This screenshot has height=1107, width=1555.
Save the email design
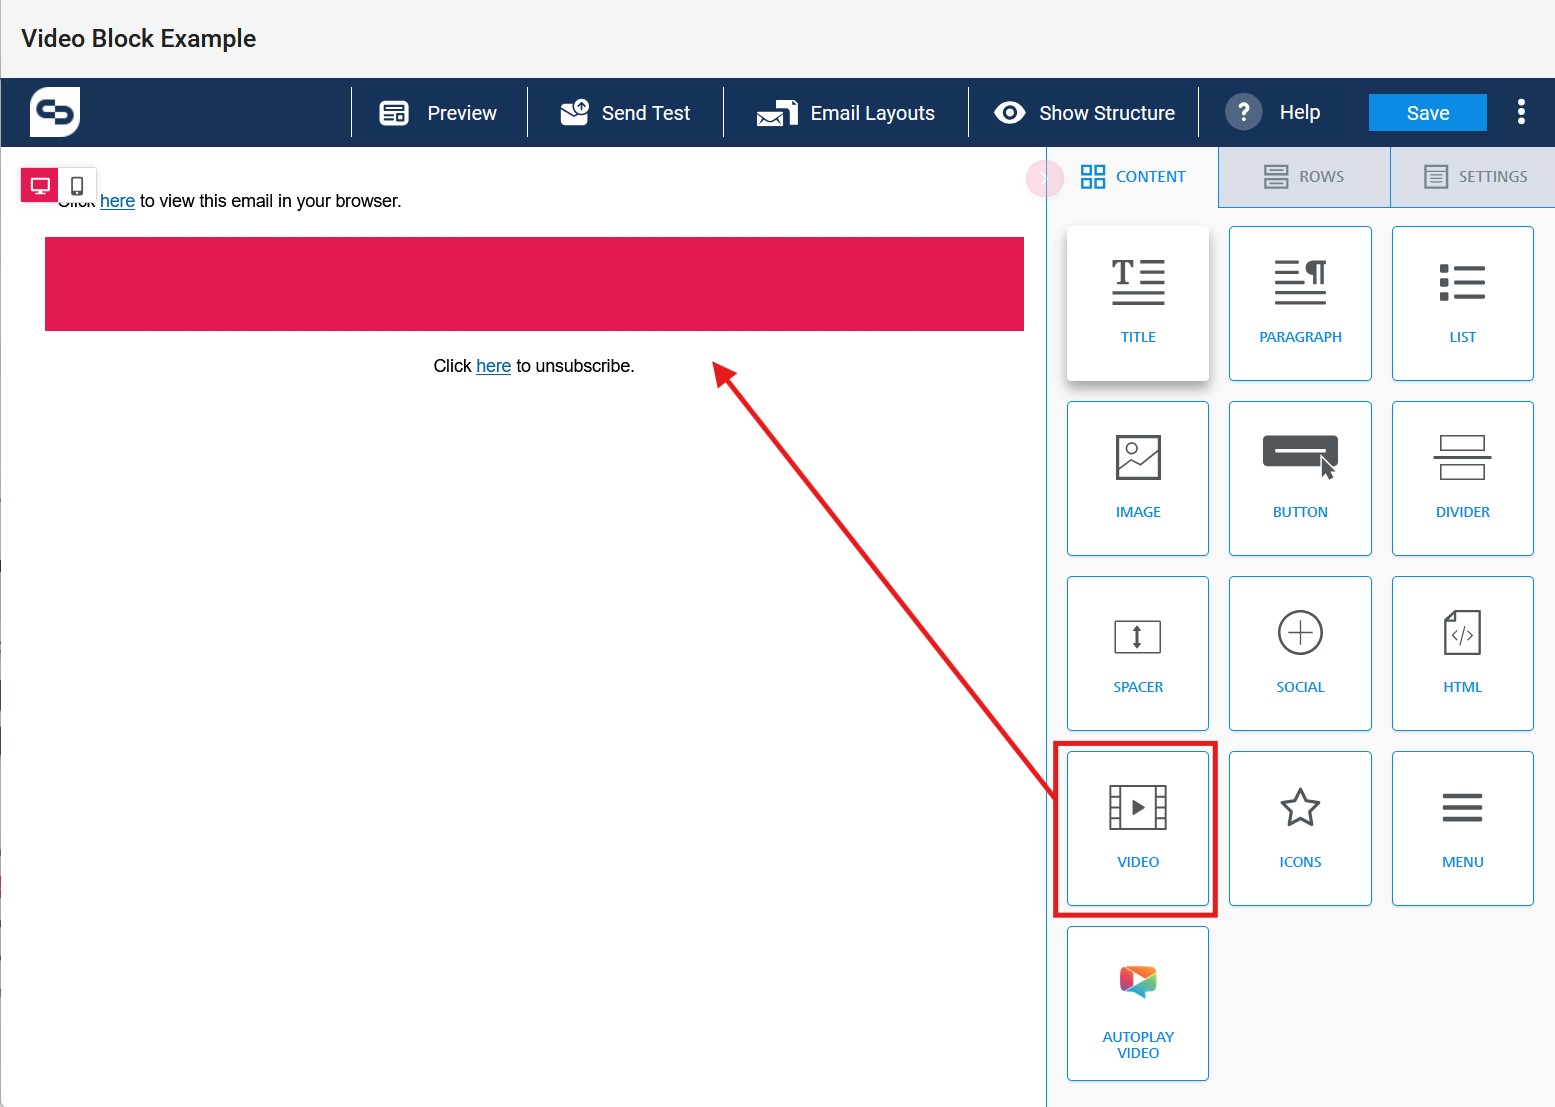coord(1427,113)
